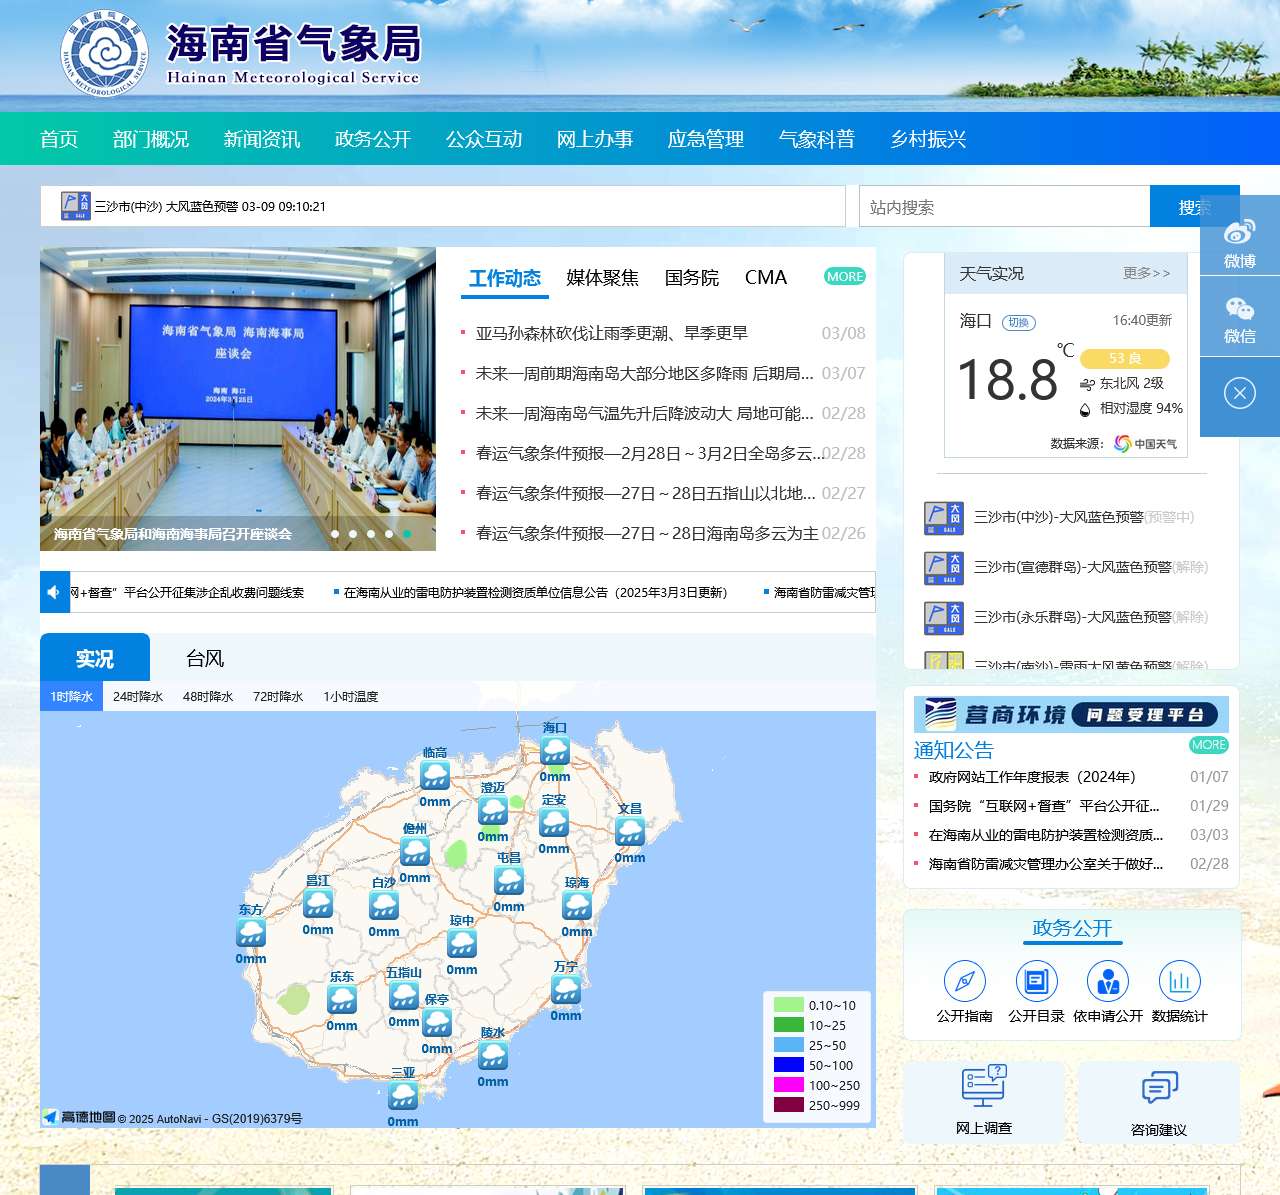This screenshot has width=1280, height=1195.
Task: Click Wanning weather icon on map
Action: coord(566,989)
